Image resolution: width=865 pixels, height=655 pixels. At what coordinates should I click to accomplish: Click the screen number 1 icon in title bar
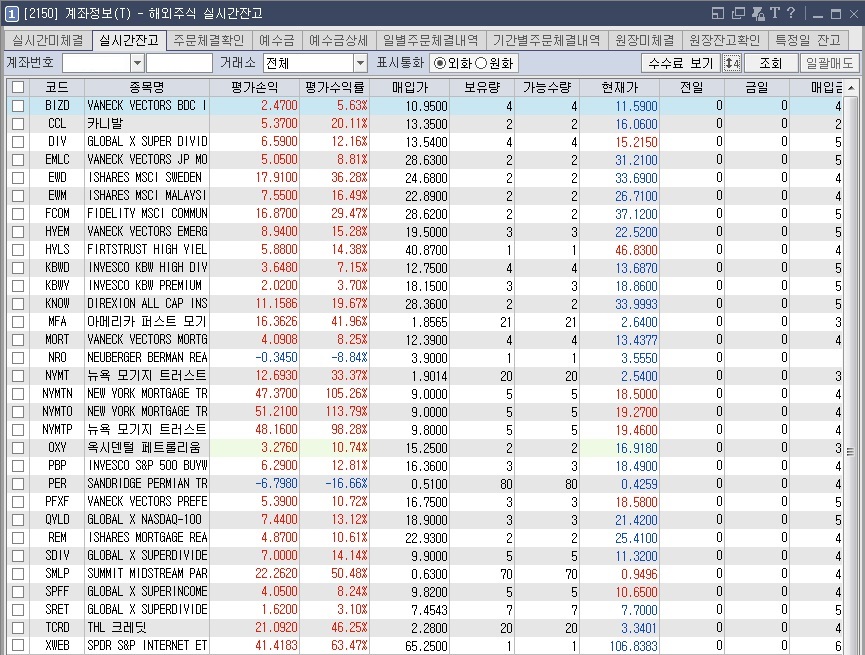[x=12, y=13]
